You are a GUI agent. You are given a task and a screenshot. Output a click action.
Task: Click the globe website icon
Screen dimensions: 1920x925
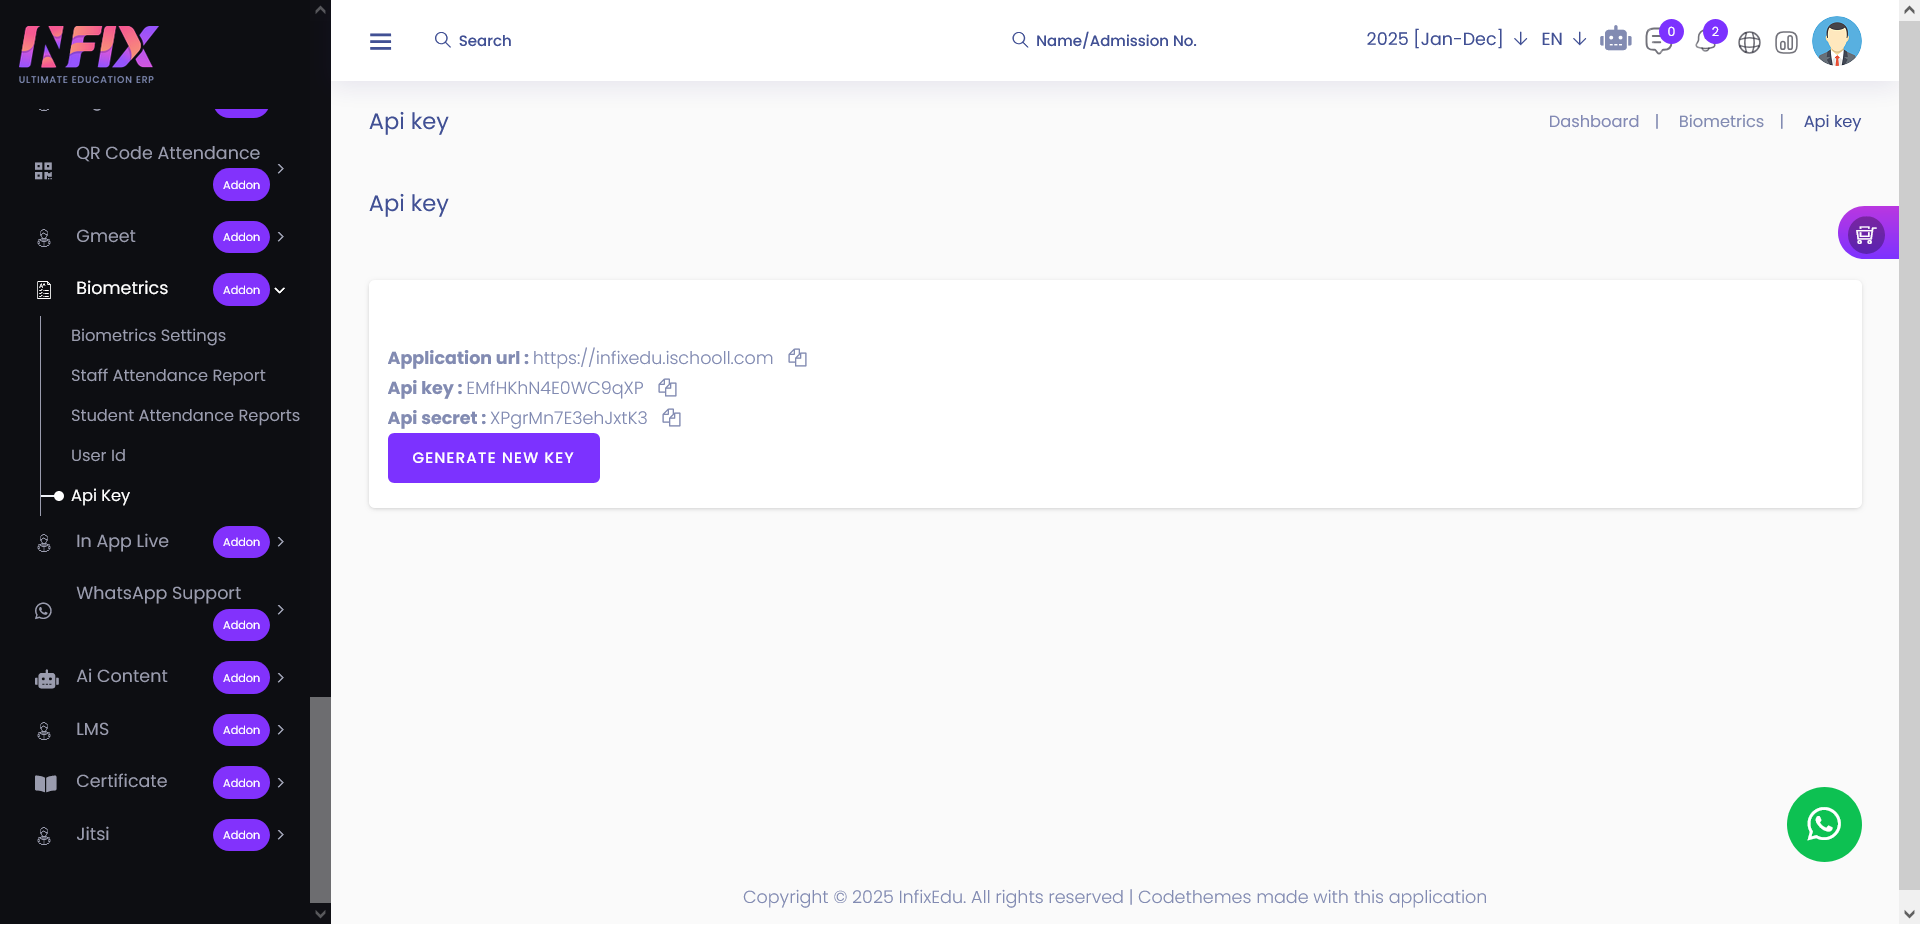pyautogui.click(x=1749, y=42)
